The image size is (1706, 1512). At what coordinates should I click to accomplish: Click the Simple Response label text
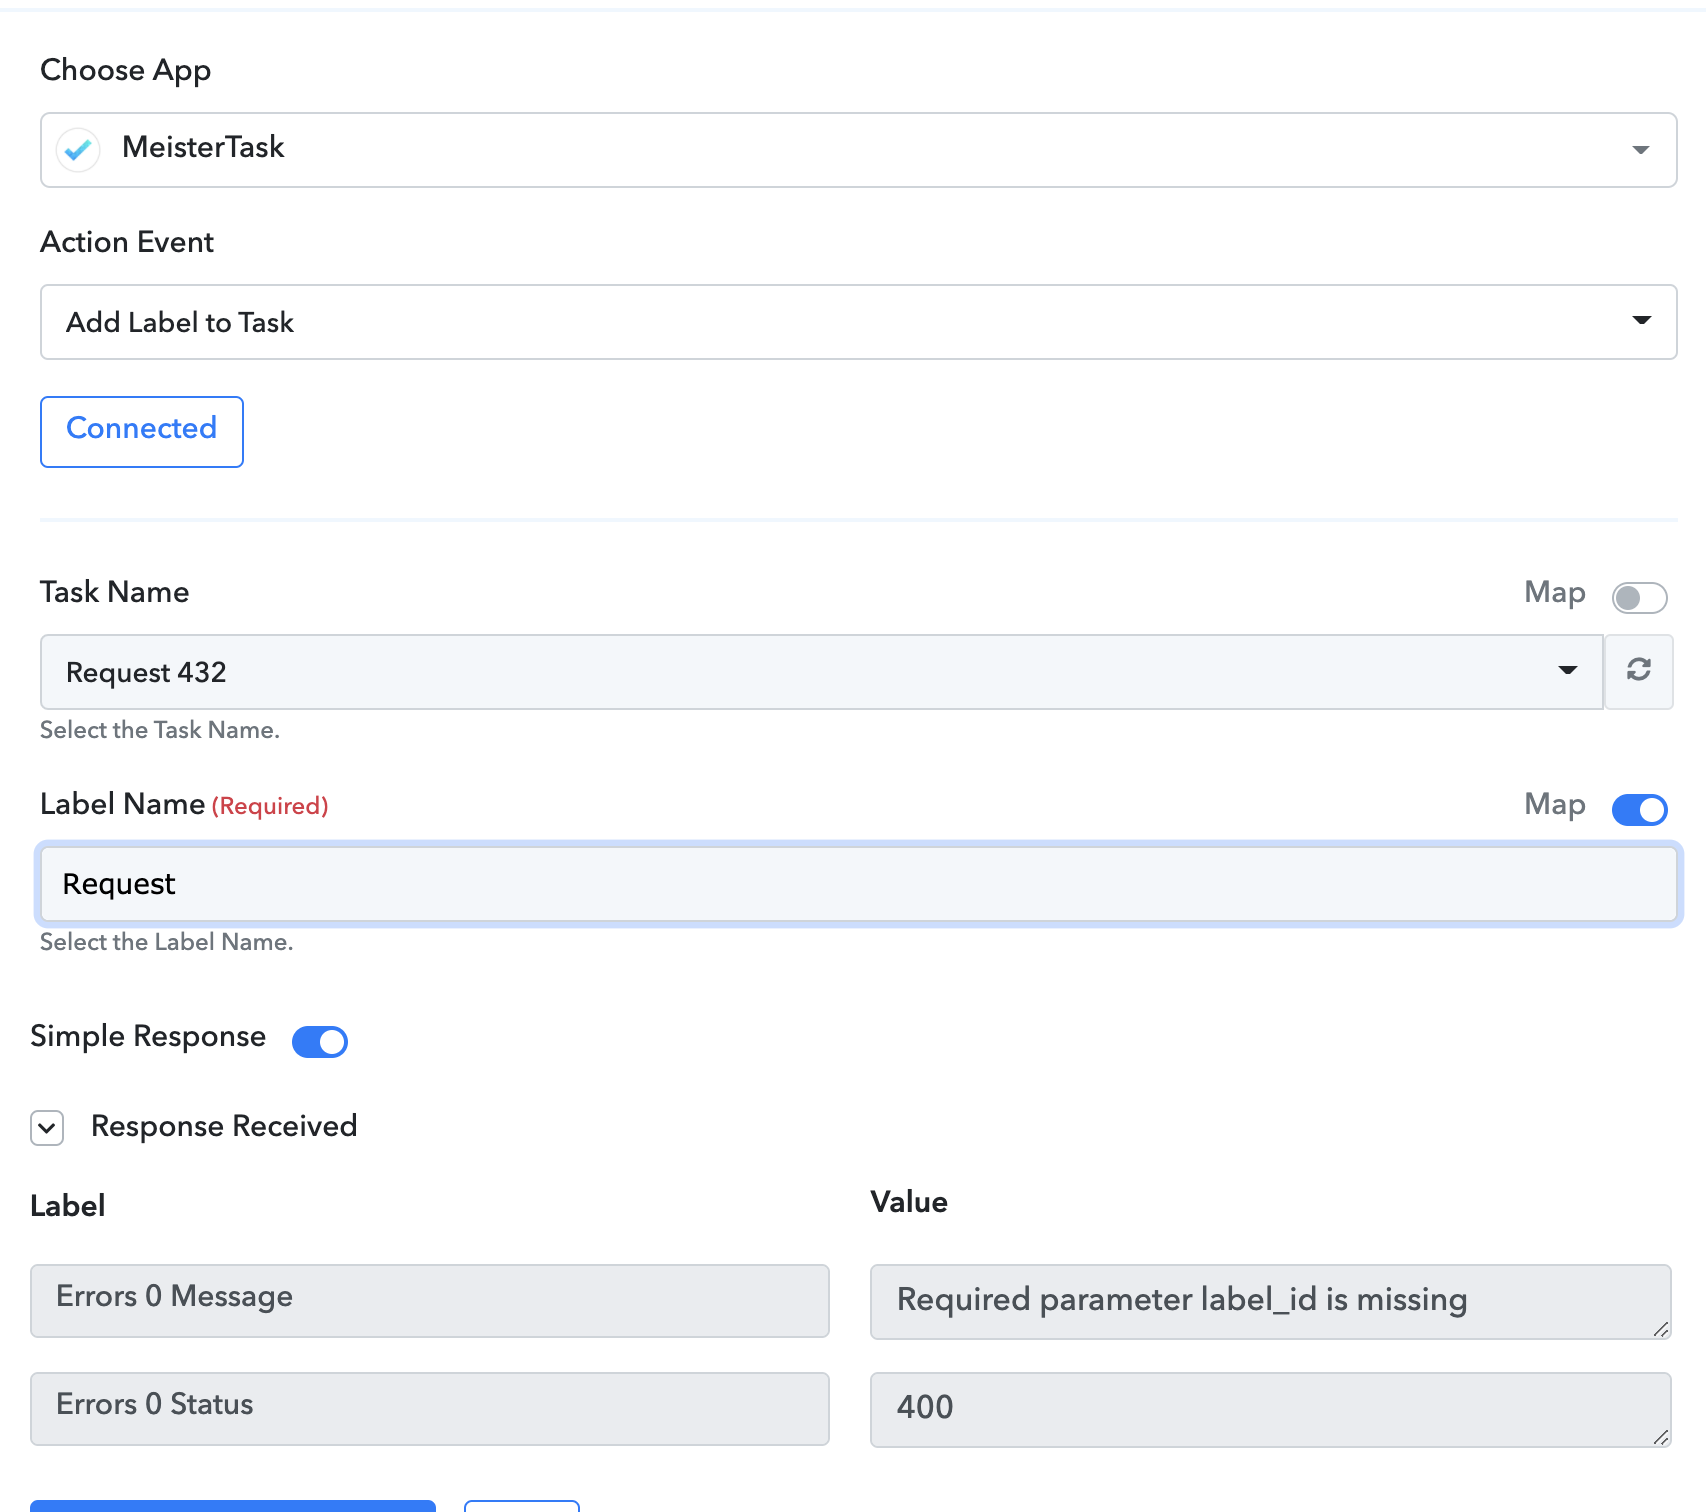tap(148, 1037)
